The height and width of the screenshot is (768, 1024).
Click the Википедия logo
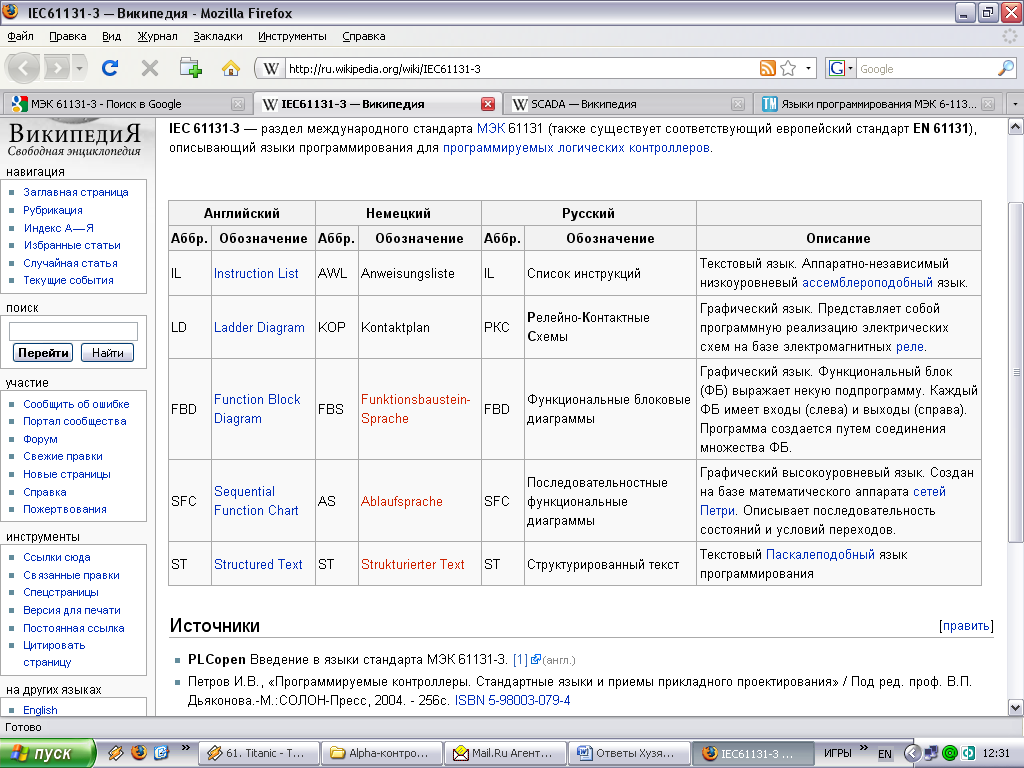(74, 138)
